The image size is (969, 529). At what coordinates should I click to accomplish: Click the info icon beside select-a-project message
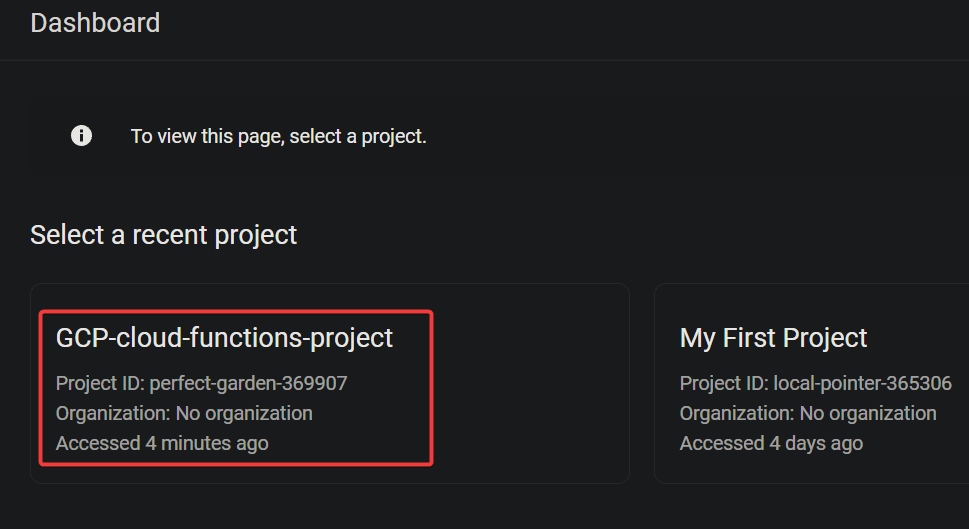click(x=82, y=135)
